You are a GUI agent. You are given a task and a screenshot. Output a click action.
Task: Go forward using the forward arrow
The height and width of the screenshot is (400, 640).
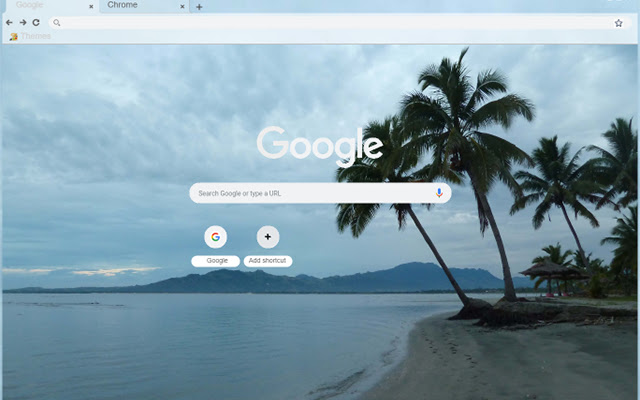tap(23, 23)
